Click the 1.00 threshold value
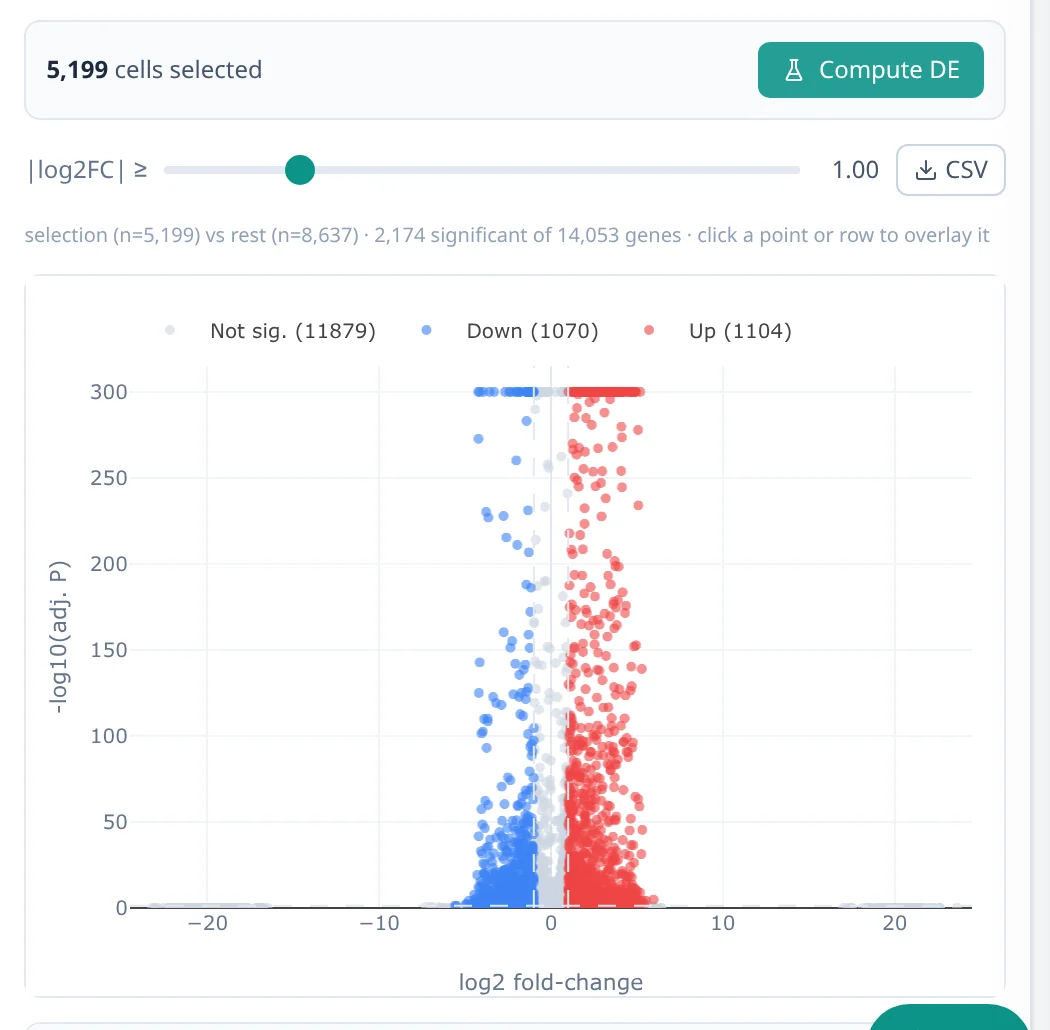The height and width of the screenshot is (1030, 1050). click(x=855, y=170)
